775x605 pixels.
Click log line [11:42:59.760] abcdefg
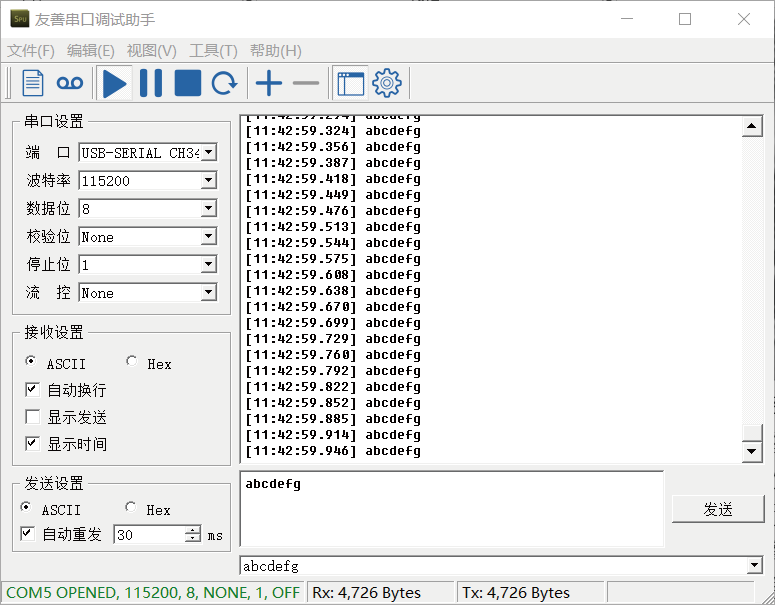[x=333, y=355]
